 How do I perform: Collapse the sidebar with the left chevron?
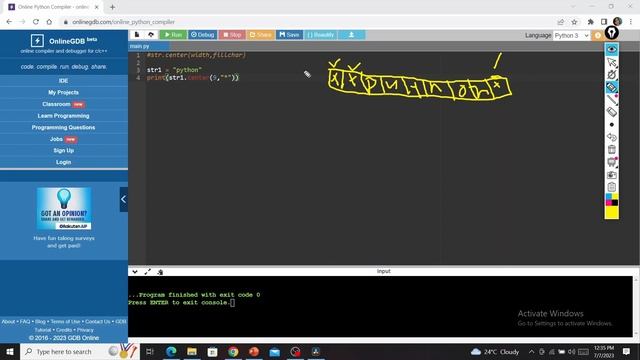(x=124, y=199)
